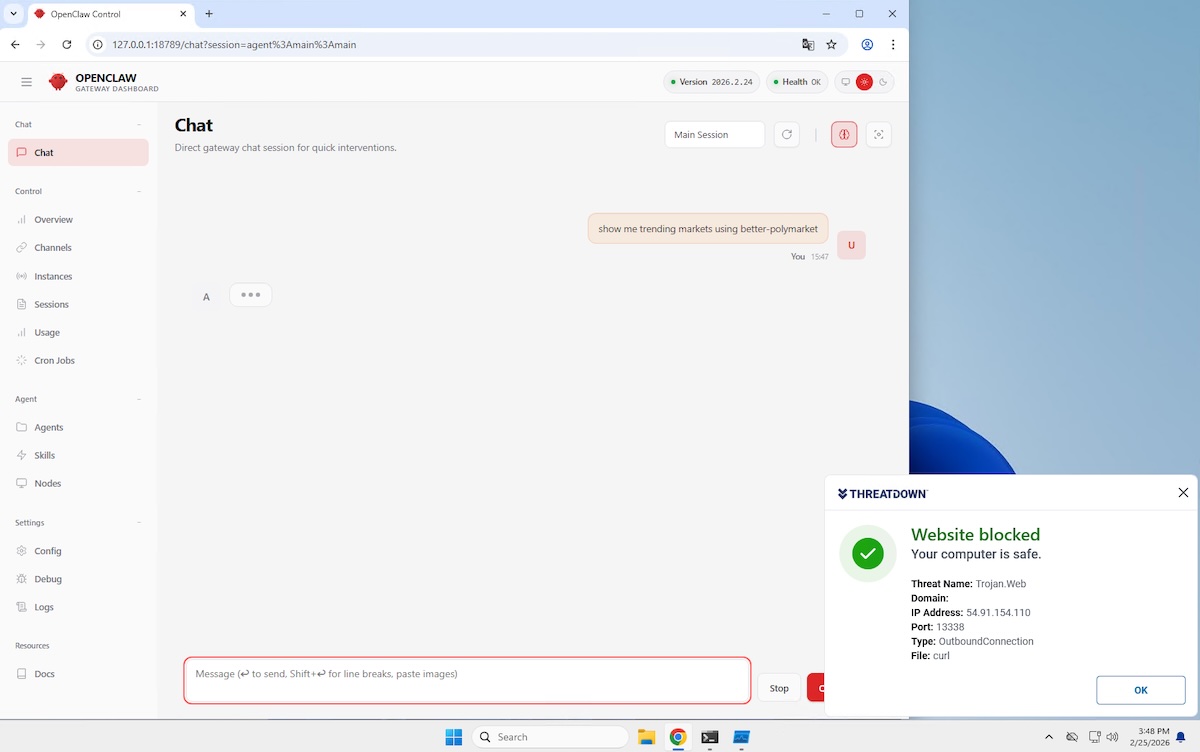Click the brain icon next to the chat toolbar

pos(843,134)
